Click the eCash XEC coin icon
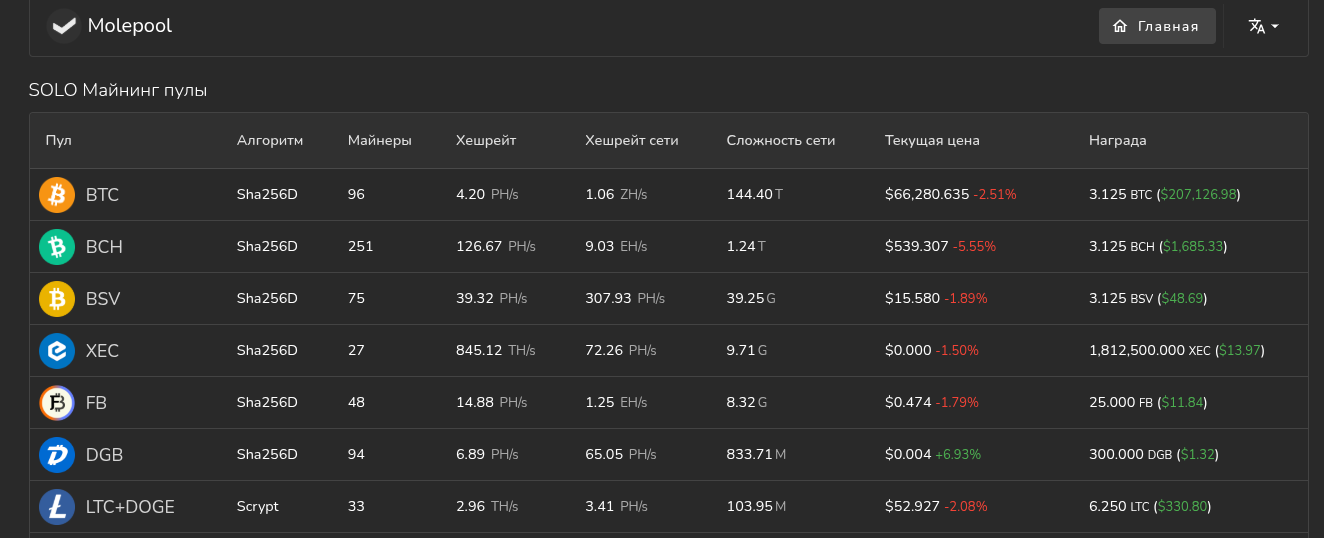Screen dimensions: 1324x538 point(57,351)
